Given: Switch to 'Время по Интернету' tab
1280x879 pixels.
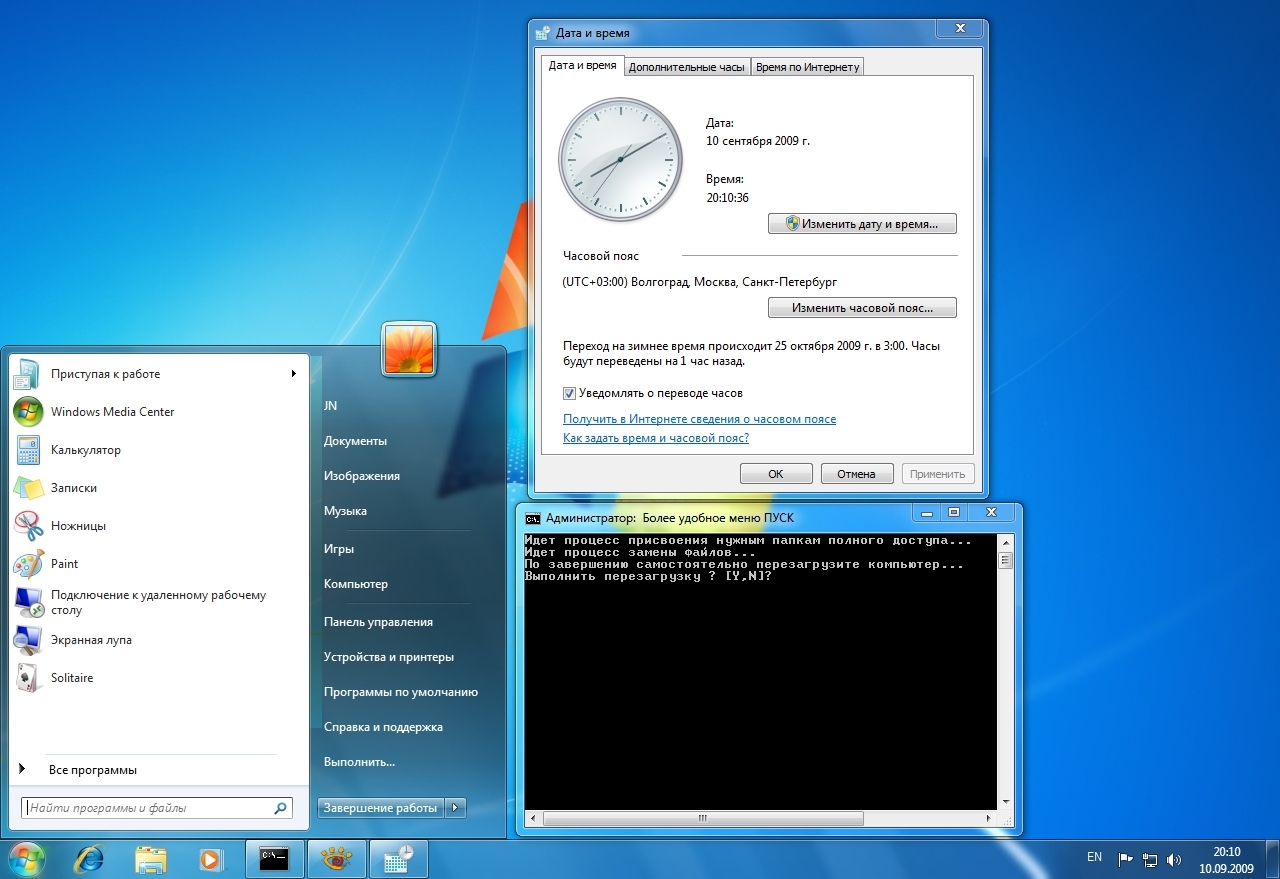Looking at the screenshot, I should point(807,67).
